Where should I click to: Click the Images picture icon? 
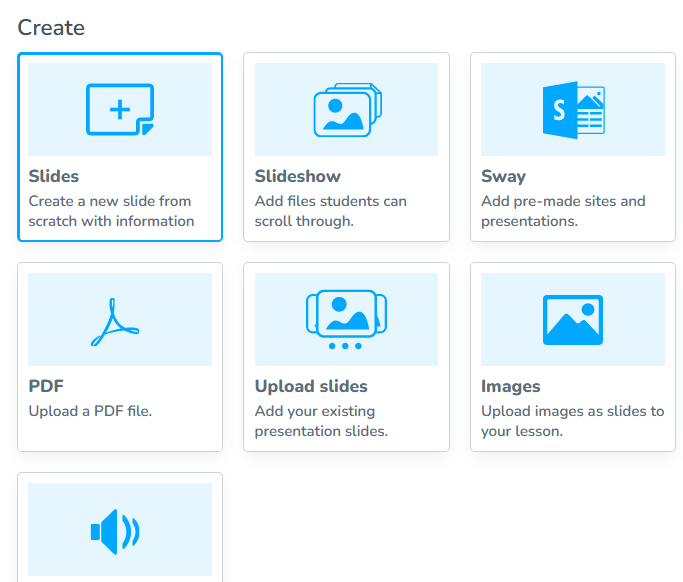(572, 320)
